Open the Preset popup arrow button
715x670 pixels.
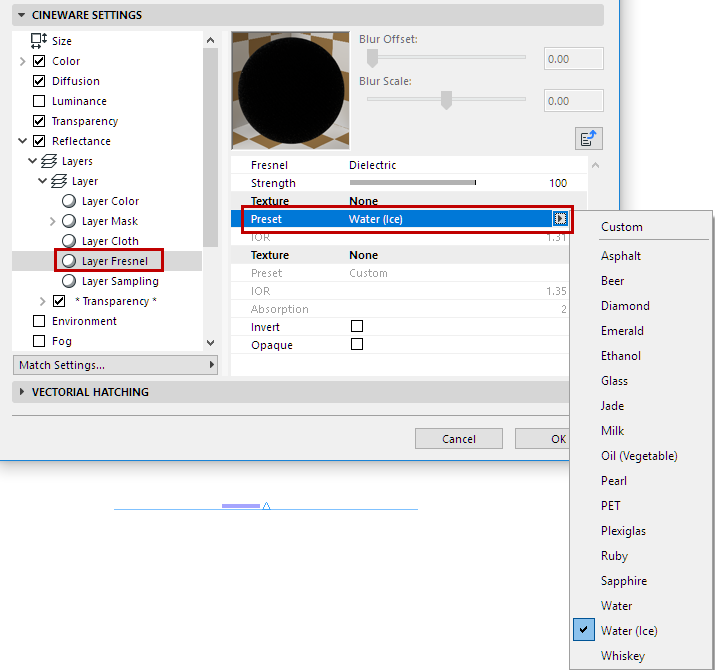[x=560, y=219]
